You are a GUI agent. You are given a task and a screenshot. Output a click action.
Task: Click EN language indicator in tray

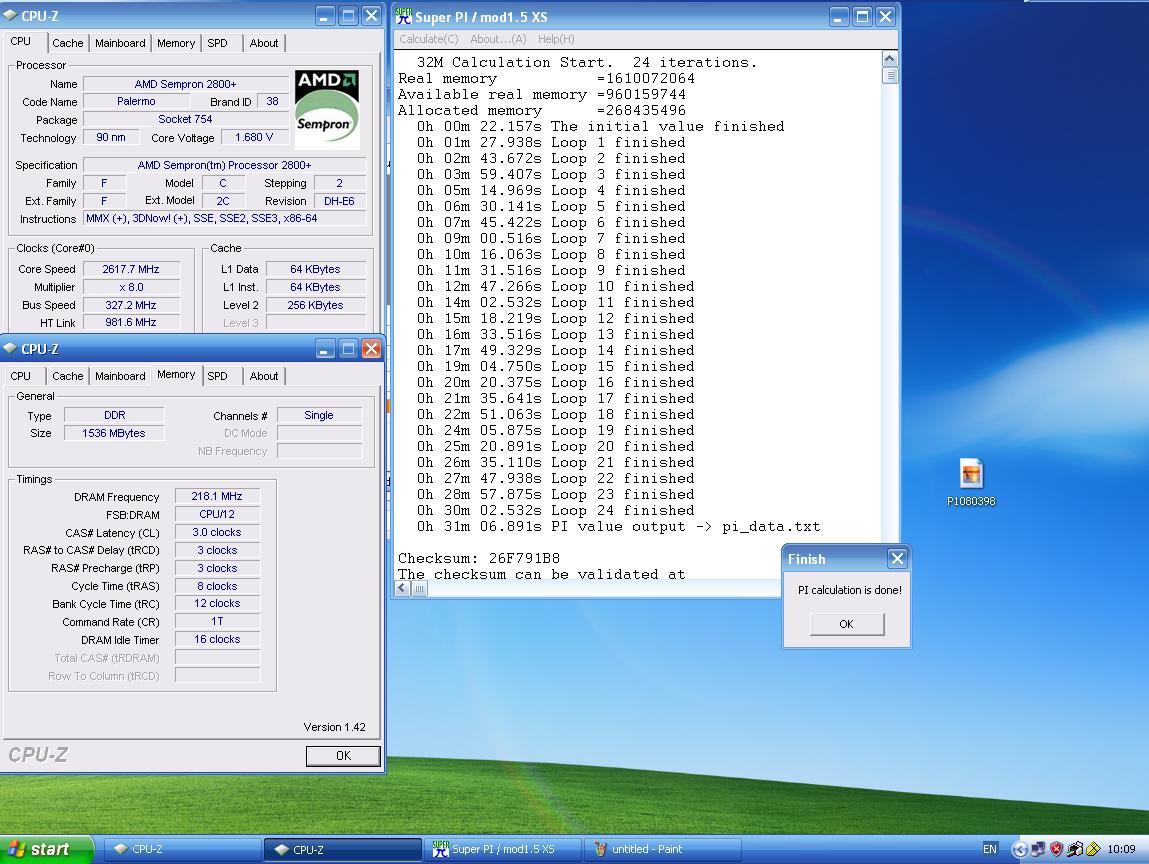tap(989, 849)
